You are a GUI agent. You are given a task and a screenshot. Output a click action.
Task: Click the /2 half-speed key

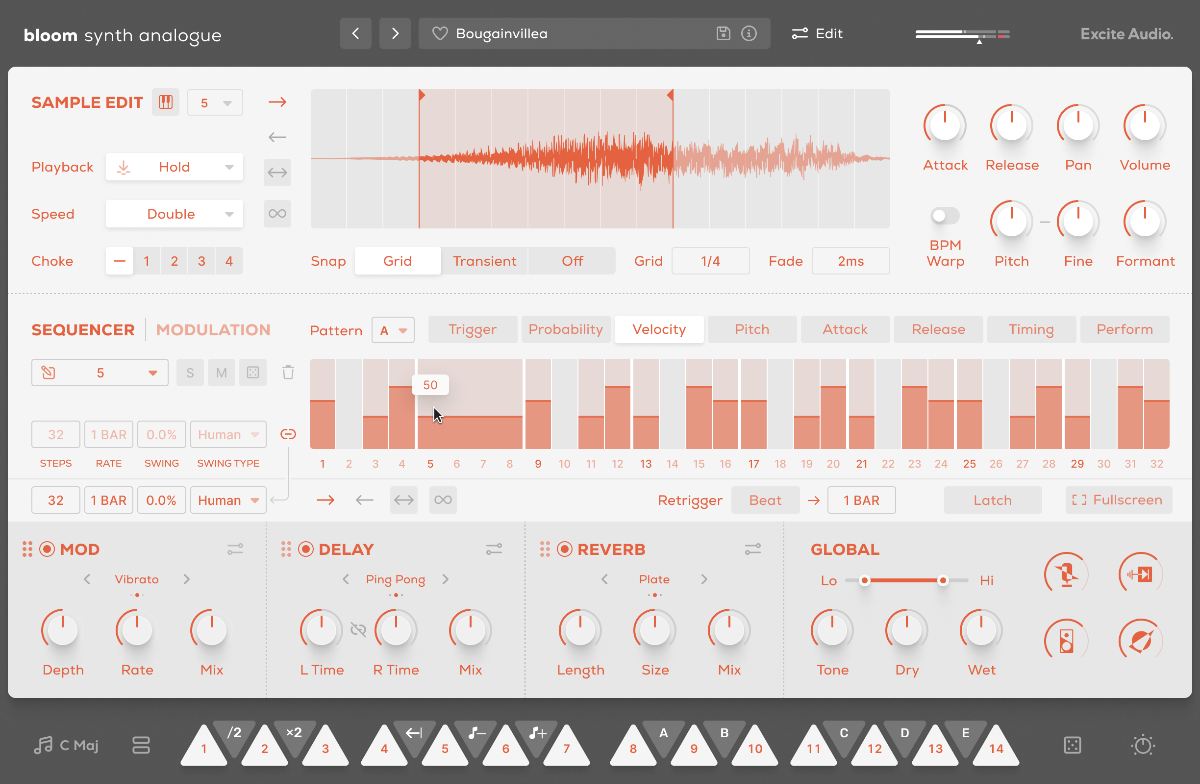pos(234,734)
